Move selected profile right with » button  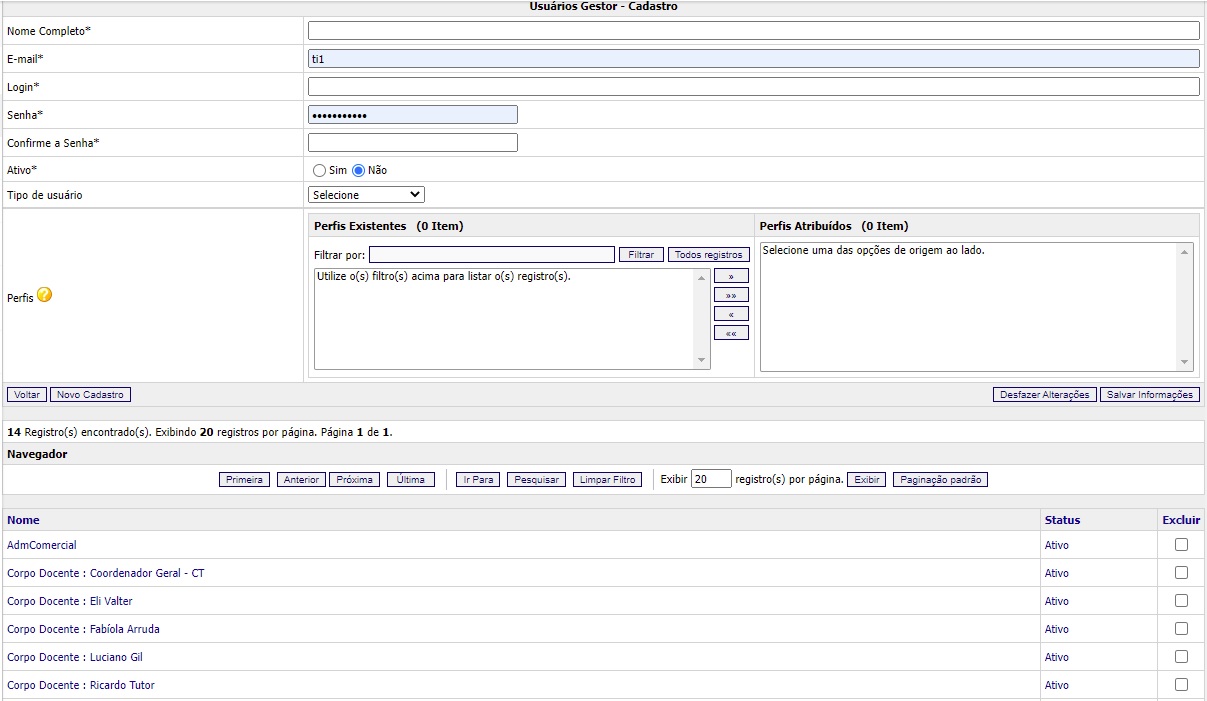pyautogui.click(x=731, y=276)
